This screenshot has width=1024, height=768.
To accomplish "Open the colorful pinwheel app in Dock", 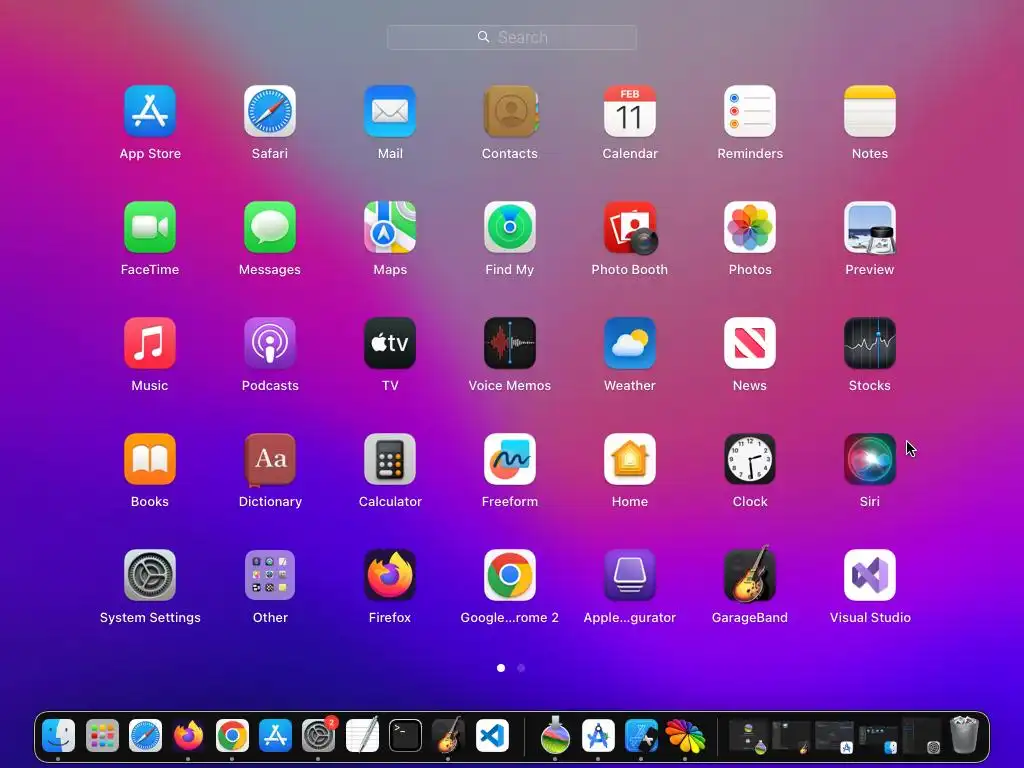I will tap(685, 736).
